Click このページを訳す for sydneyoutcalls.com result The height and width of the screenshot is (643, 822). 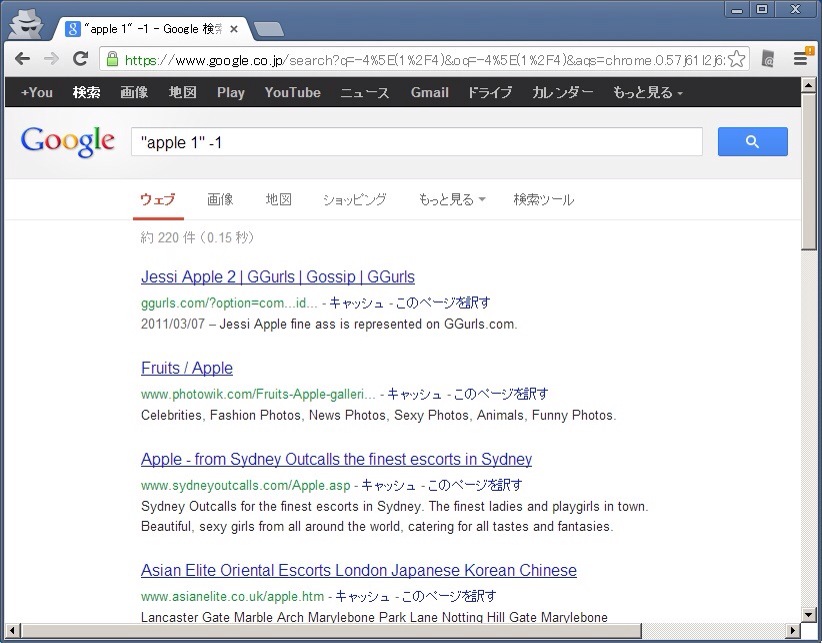pyautogui.click(x=475, y=485)
